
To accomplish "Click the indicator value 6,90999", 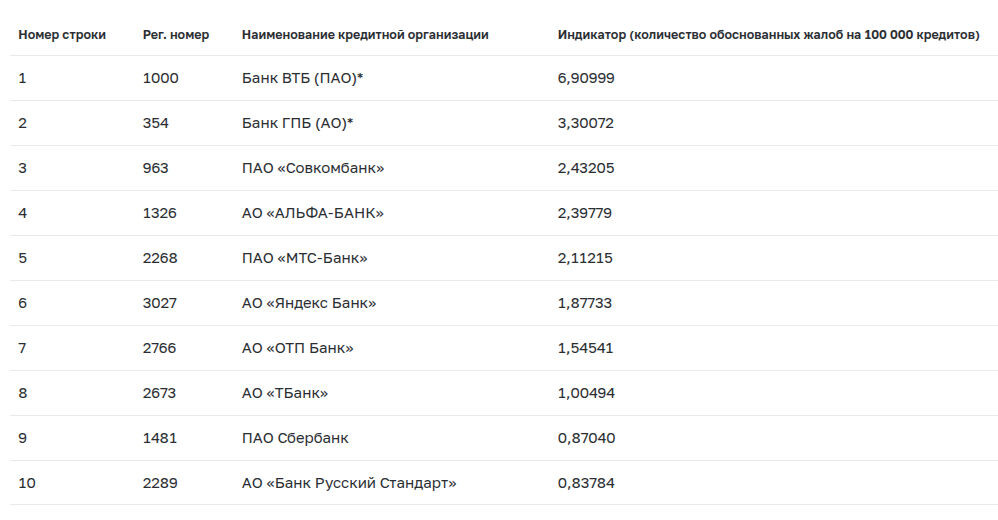I will [x=586, y=78].
